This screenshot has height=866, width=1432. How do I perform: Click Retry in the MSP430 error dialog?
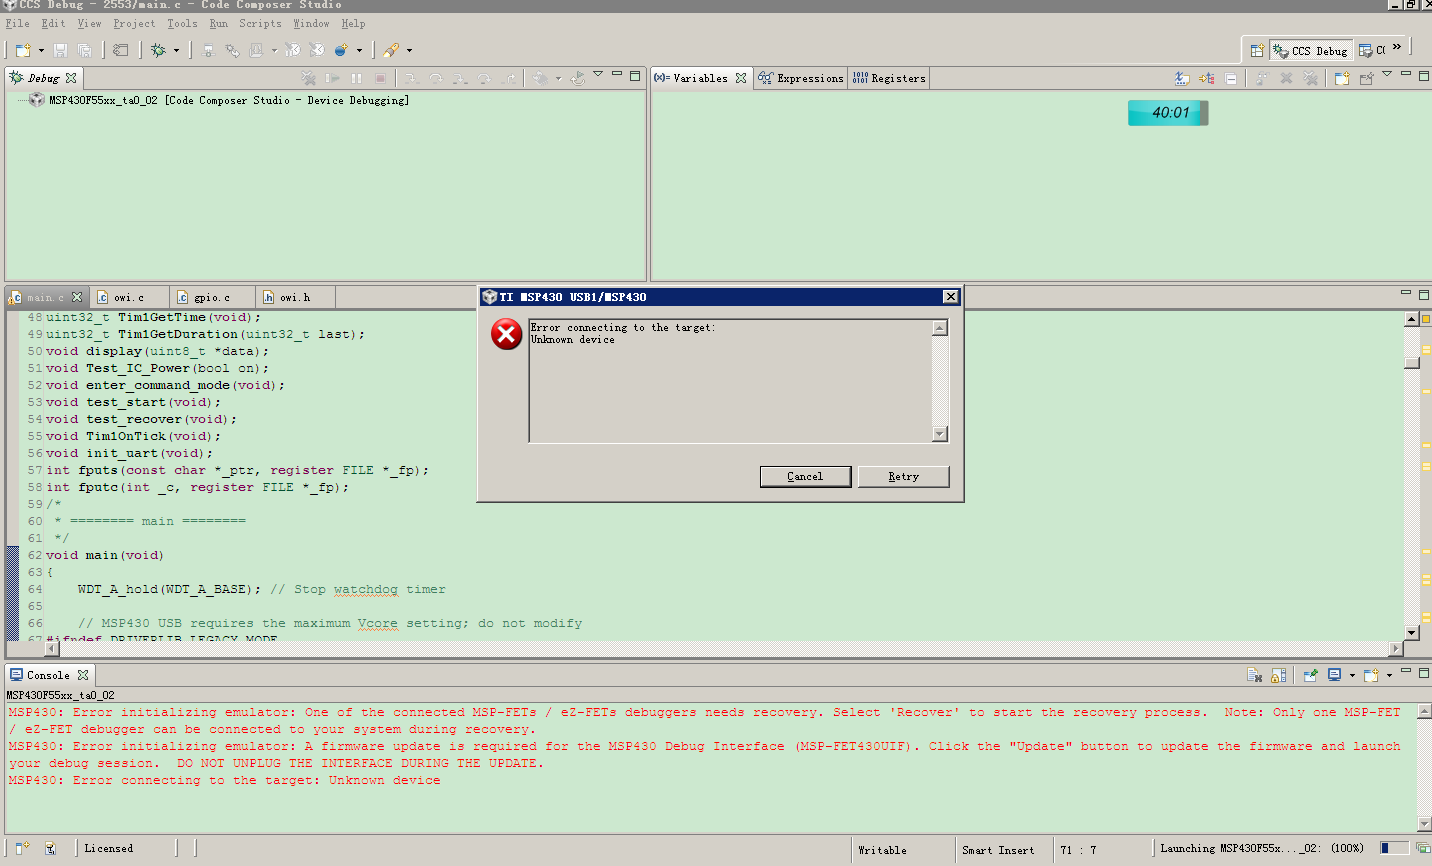(904, 477)
